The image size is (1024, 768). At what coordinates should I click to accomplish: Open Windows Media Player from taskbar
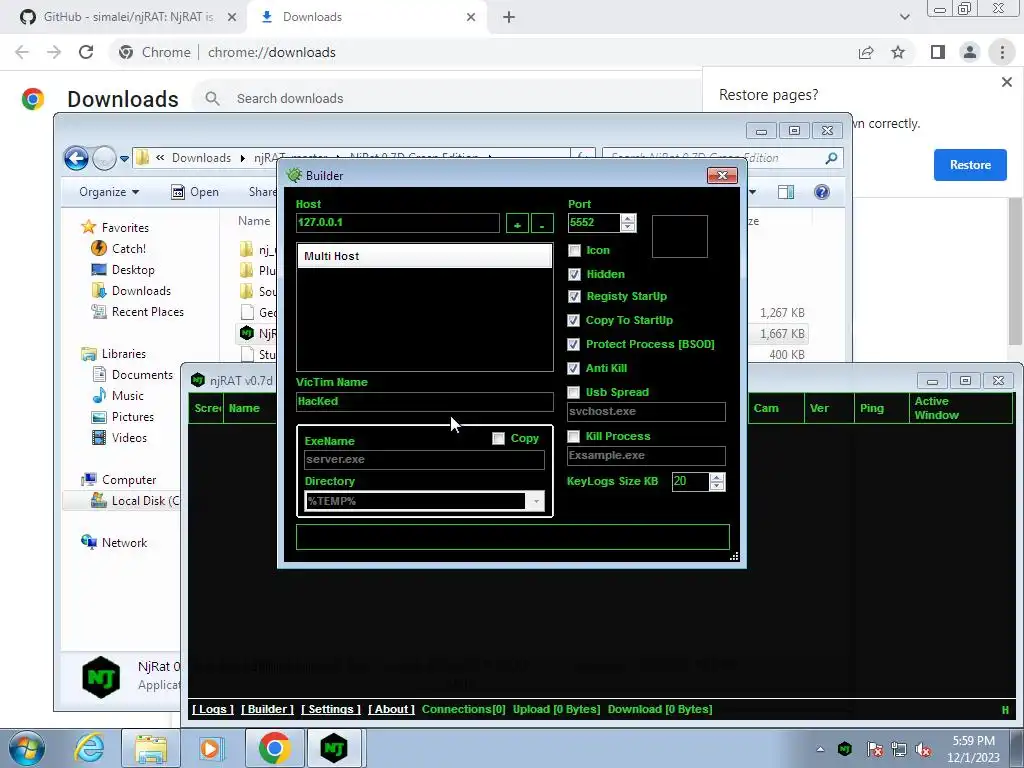(x=211, y=748)
